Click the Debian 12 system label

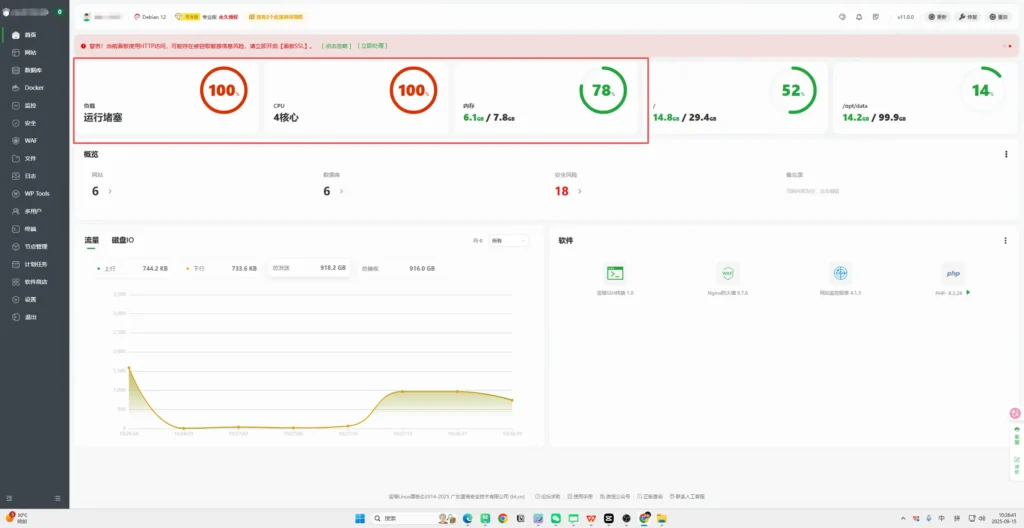(150, 17)
